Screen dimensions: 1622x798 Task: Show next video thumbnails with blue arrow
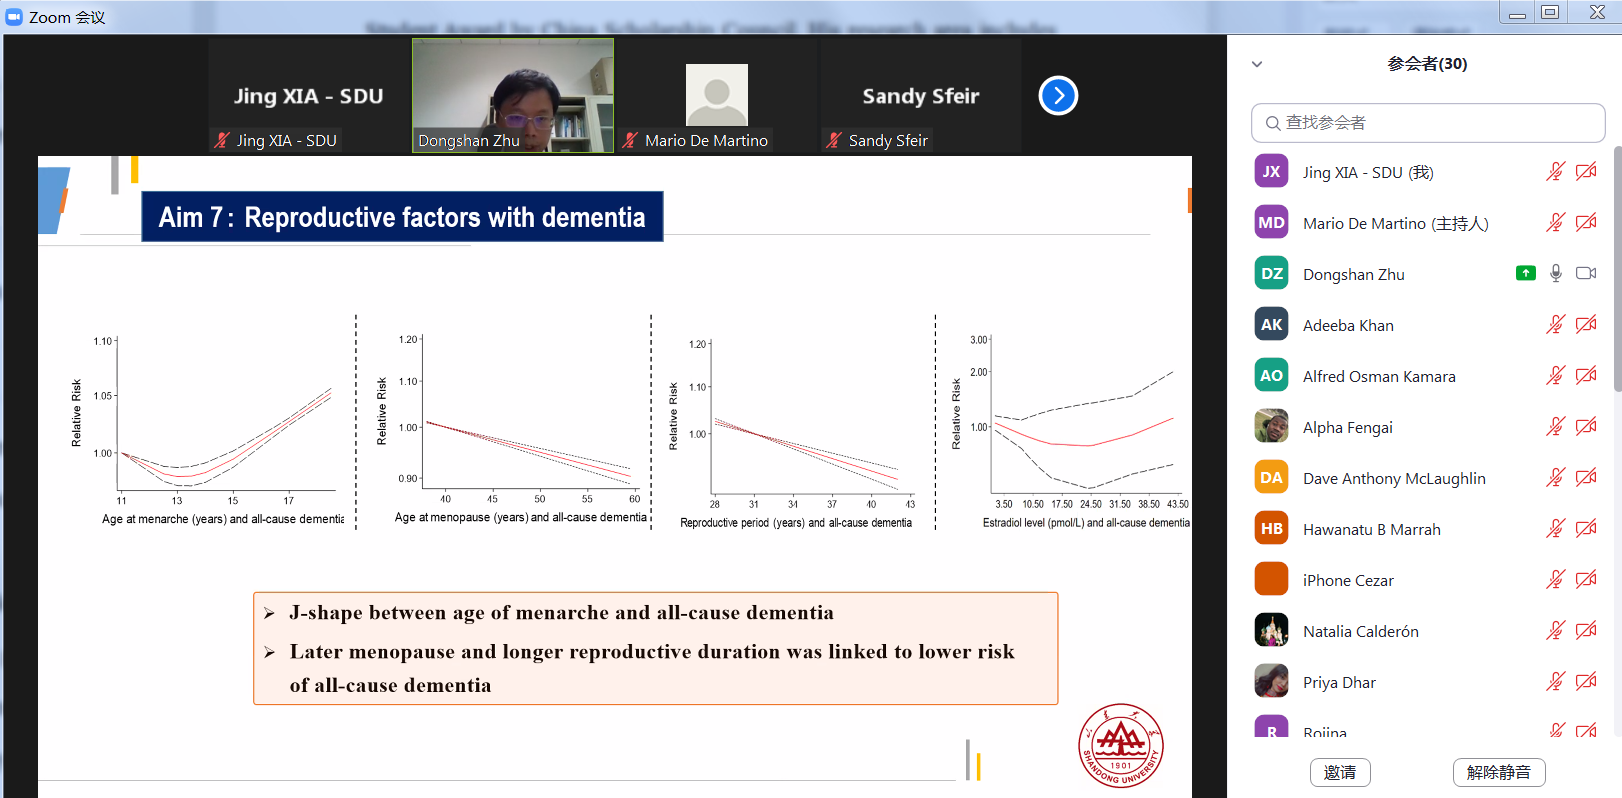click(1058, 96)
